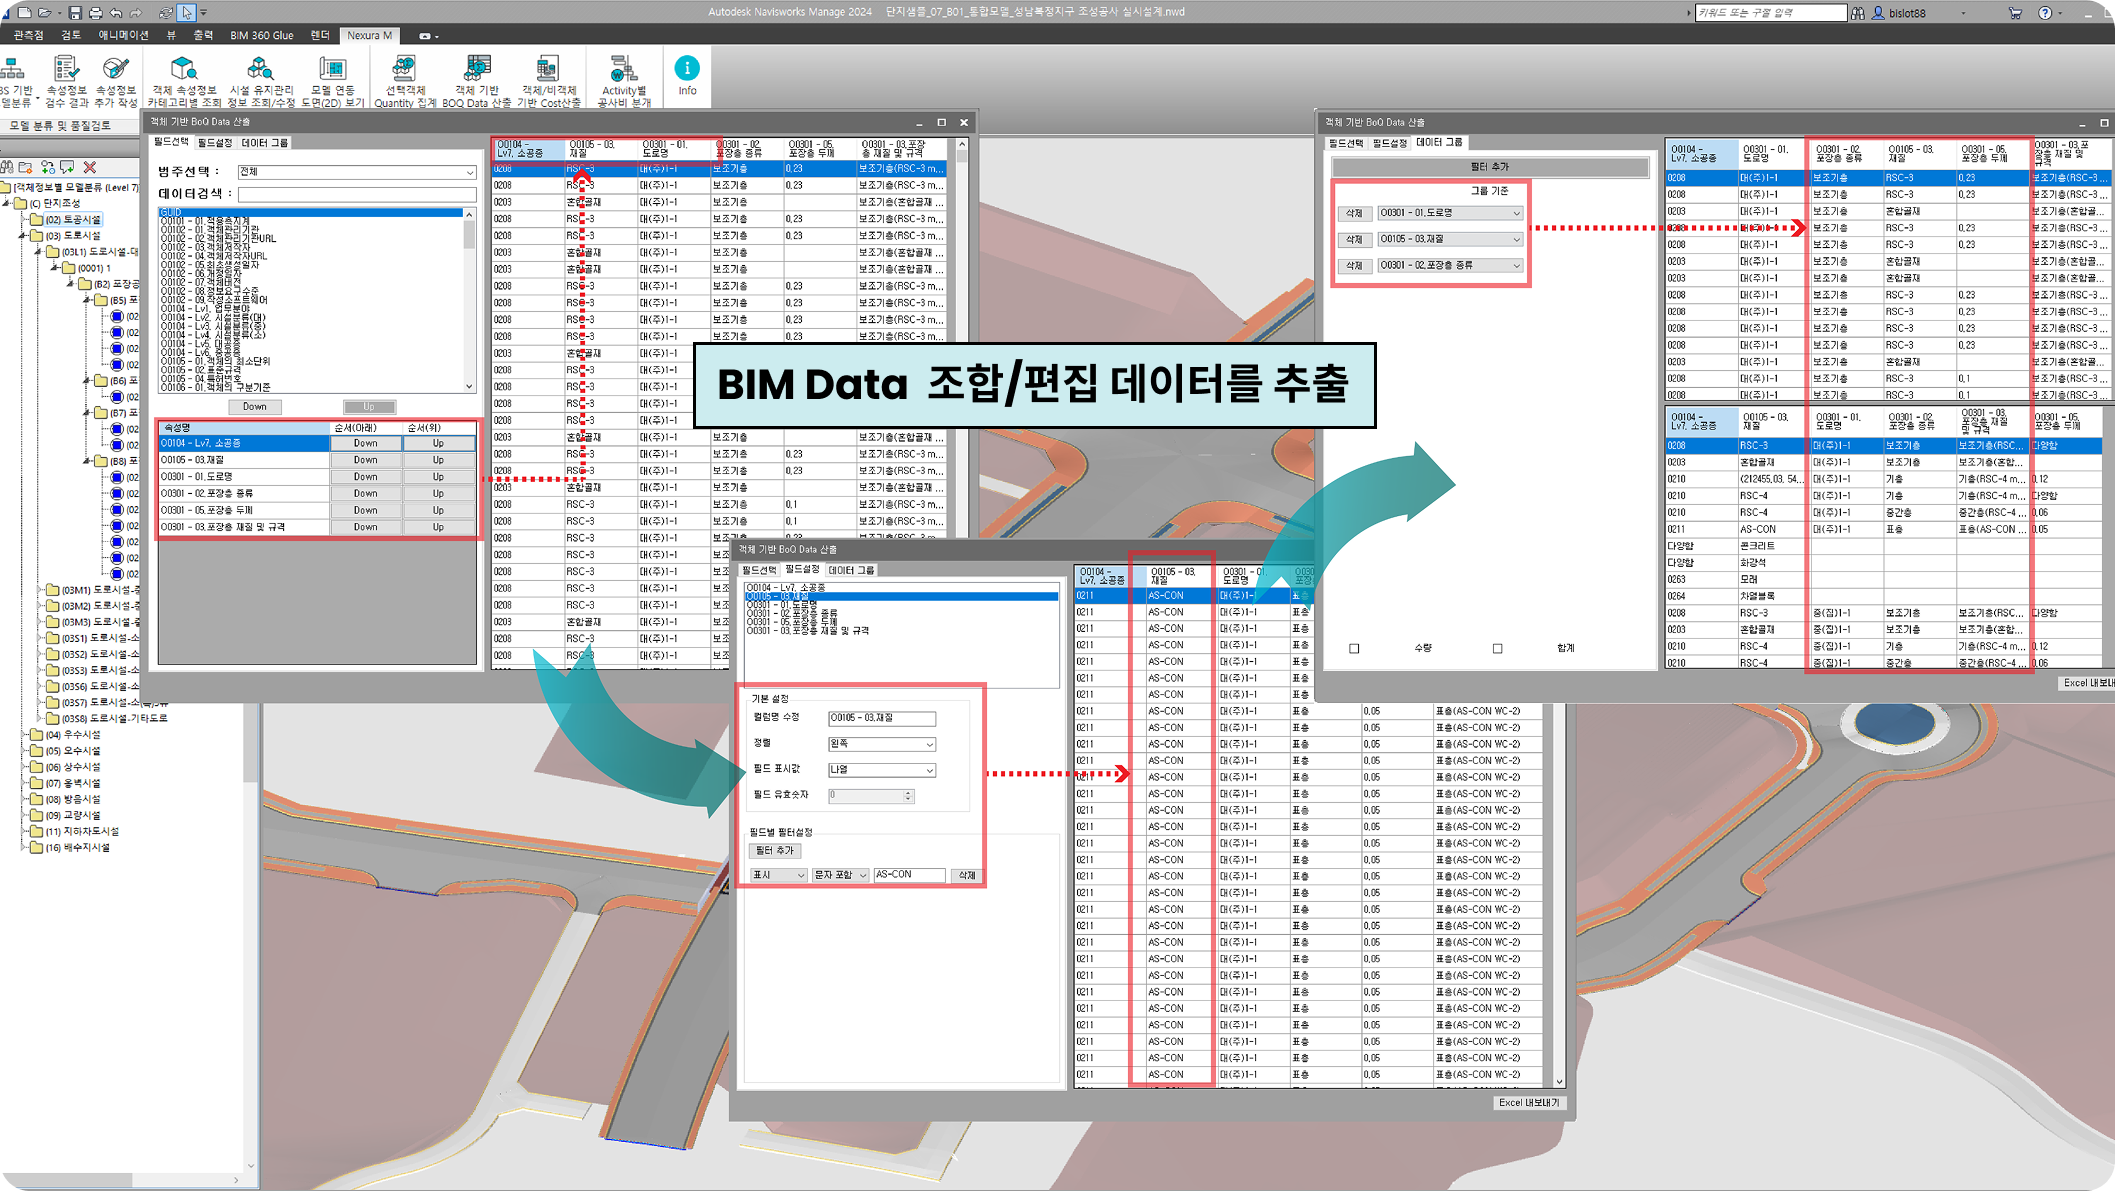Check the 합계 checkbox
Image resolution: width=2115 pixels, height=1191 pixels.
pos(1497,648)
